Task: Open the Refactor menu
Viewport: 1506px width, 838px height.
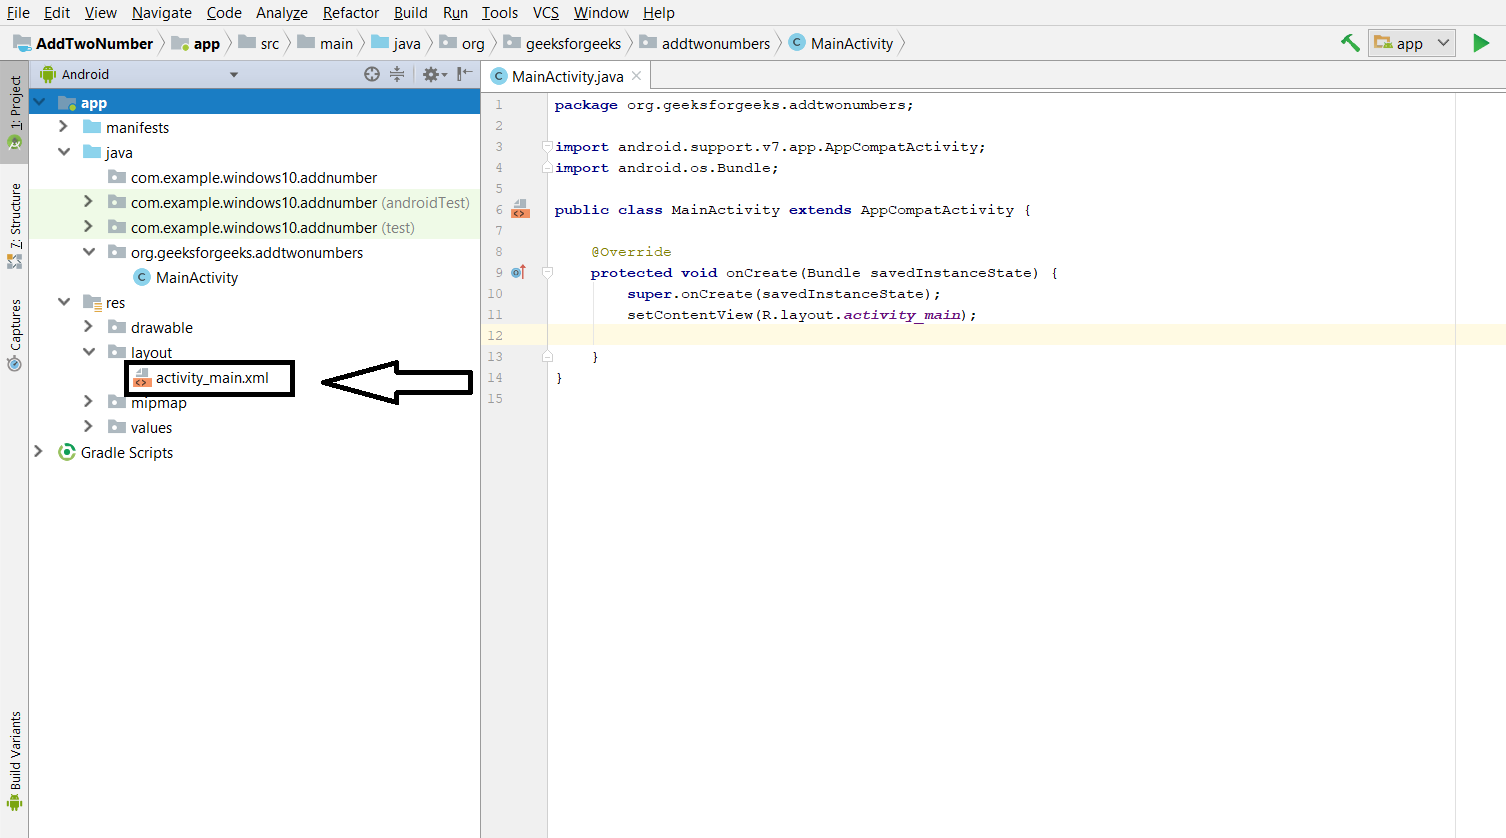Action: (350, 12)
